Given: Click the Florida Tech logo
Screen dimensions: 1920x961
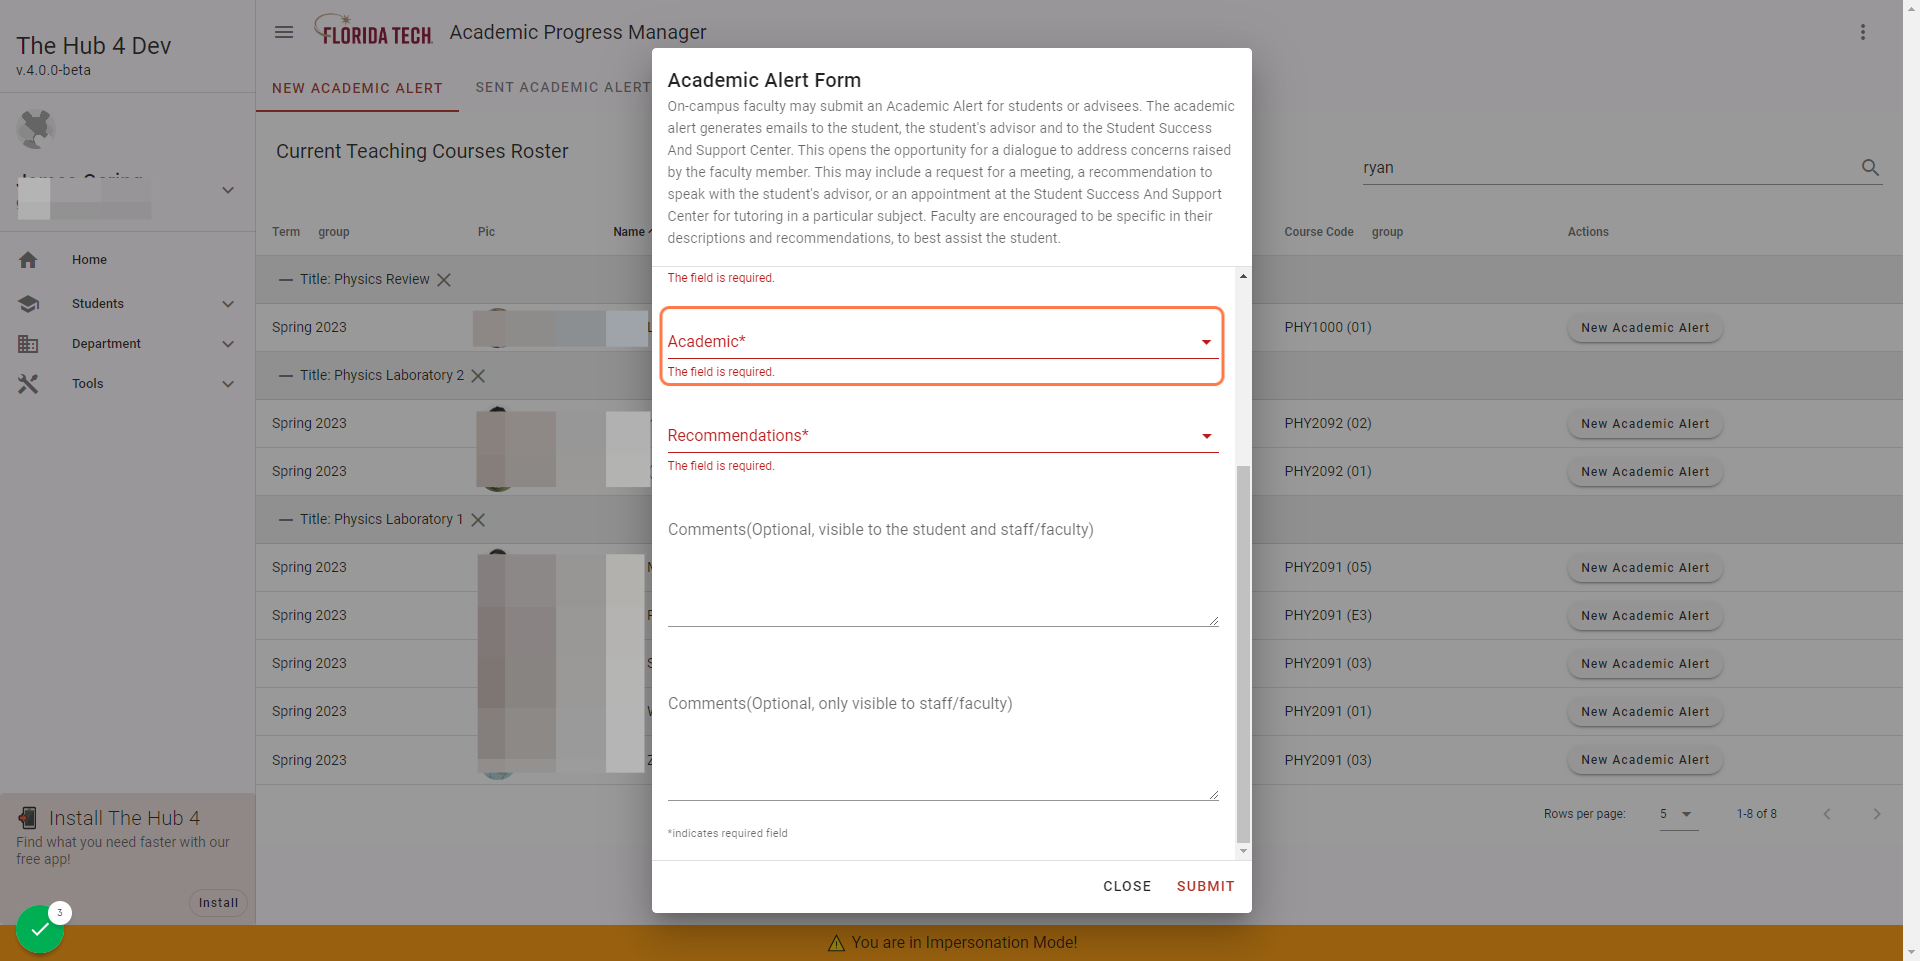Looking at the screenshot, I should 373,30.
